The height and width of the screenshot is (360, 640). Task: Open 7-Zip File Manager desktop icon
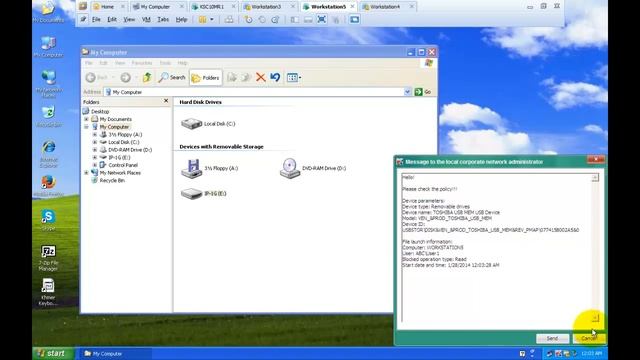pos(49,258)
